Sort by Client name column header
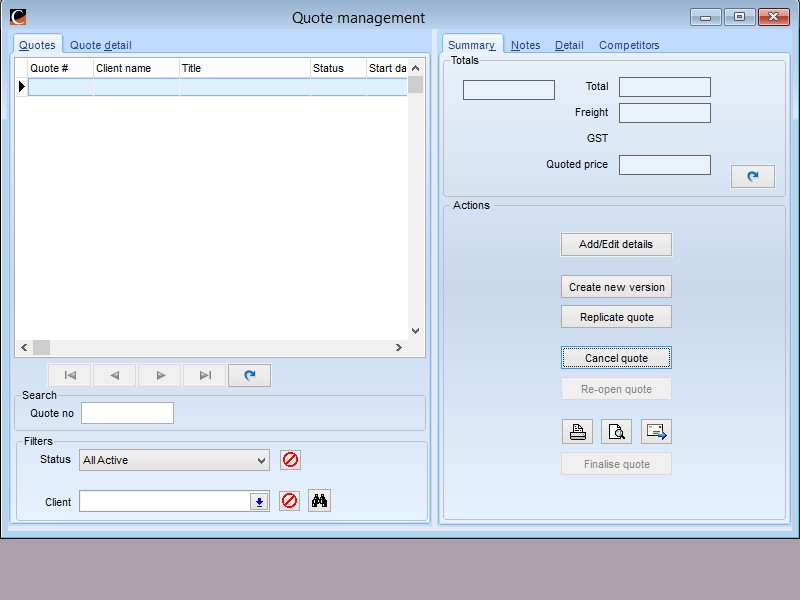800x600 pixels. click(136, 68)
